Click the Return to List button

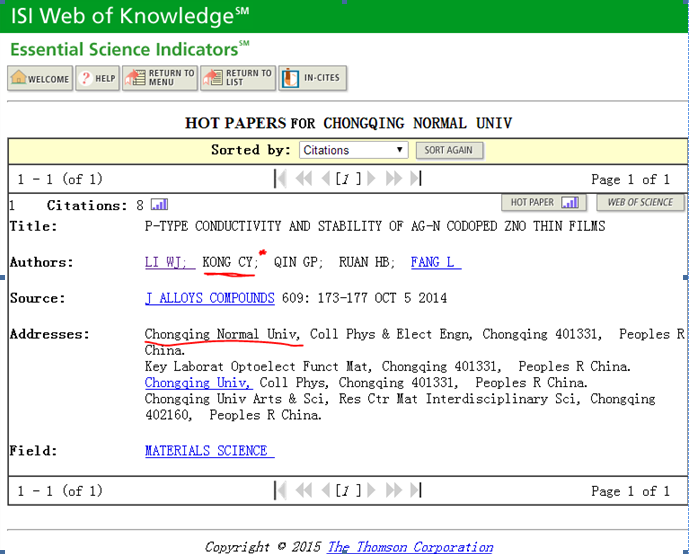point(237,79)
